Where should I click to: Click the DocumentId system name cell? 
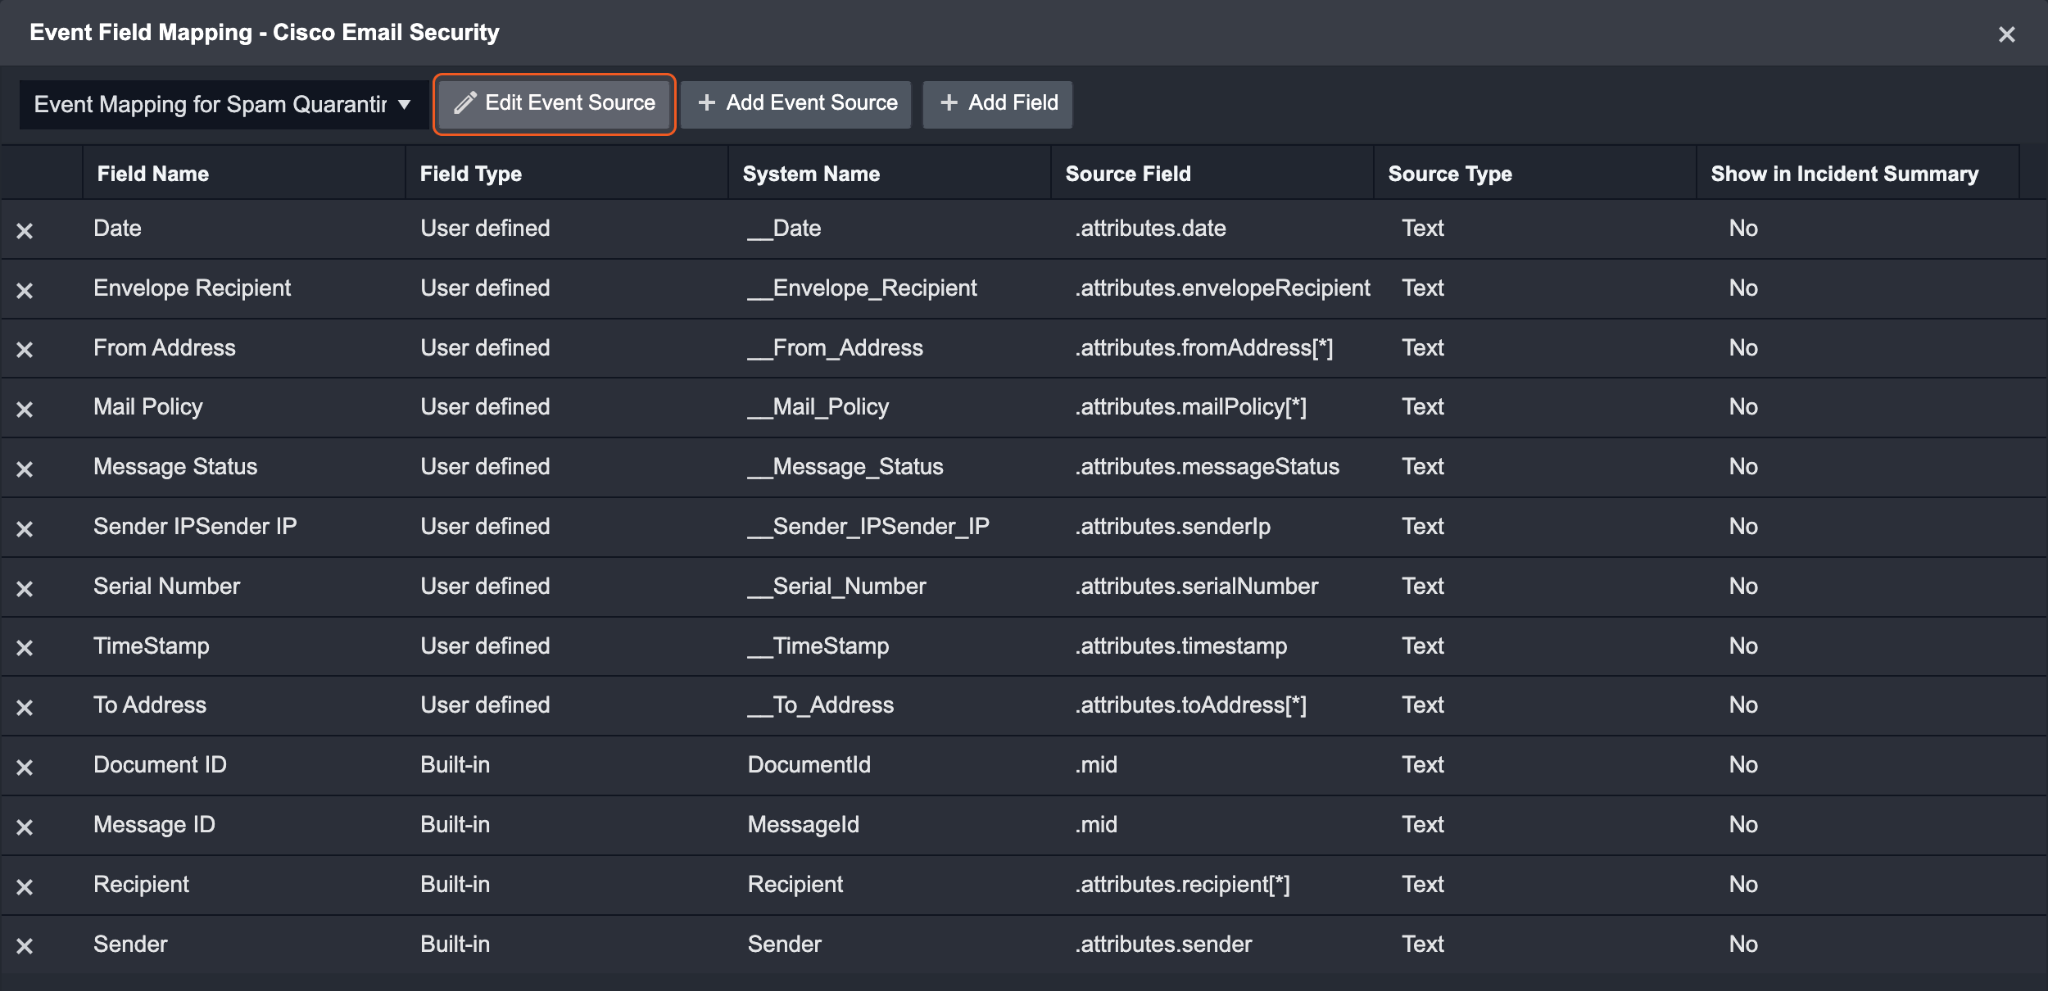[x=809, y=765]
